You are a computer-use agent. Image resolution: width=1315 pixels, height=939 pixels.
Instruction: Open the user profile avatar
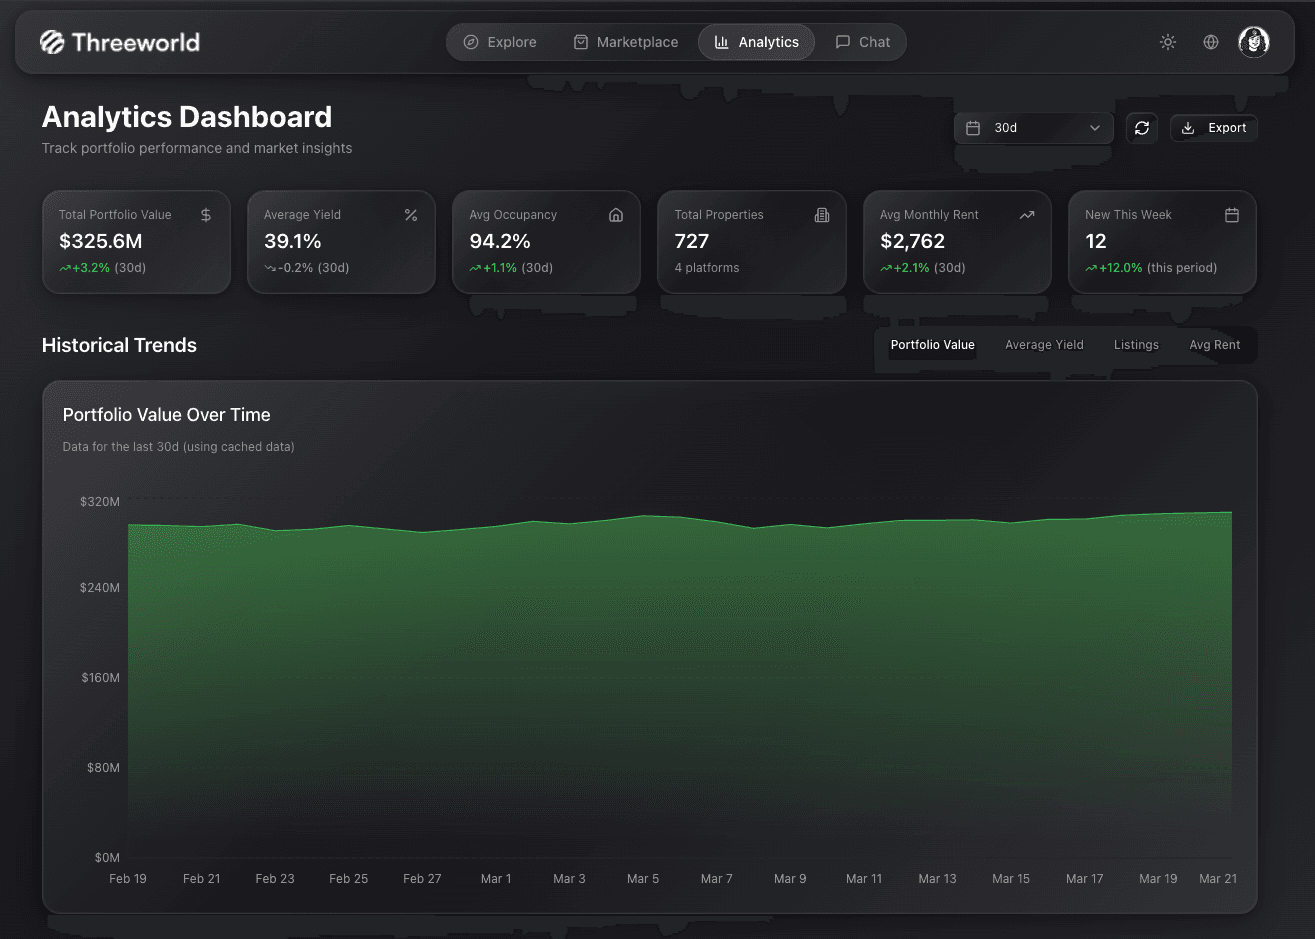pos(1253,42)
